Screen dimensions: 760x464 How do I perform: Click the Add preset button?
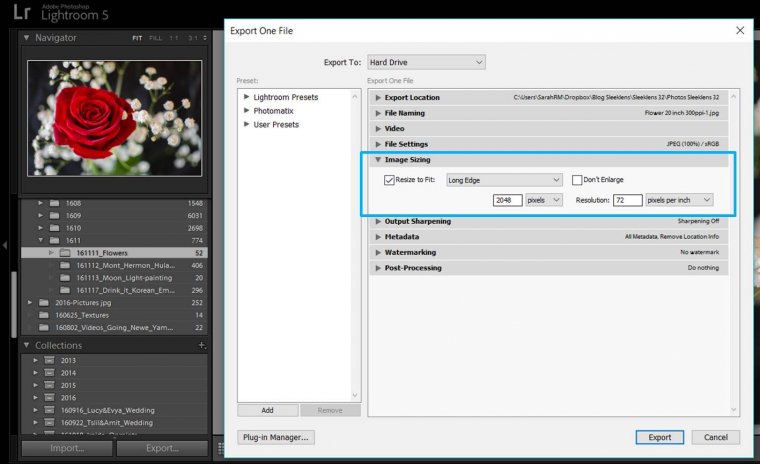268,410
